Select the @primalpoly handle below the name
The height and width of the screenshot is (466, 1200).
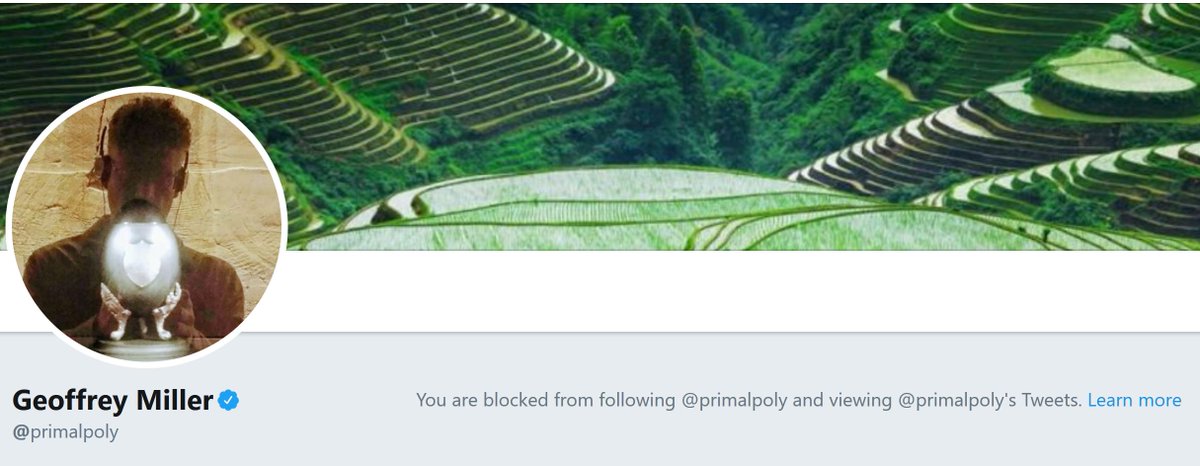65,432
